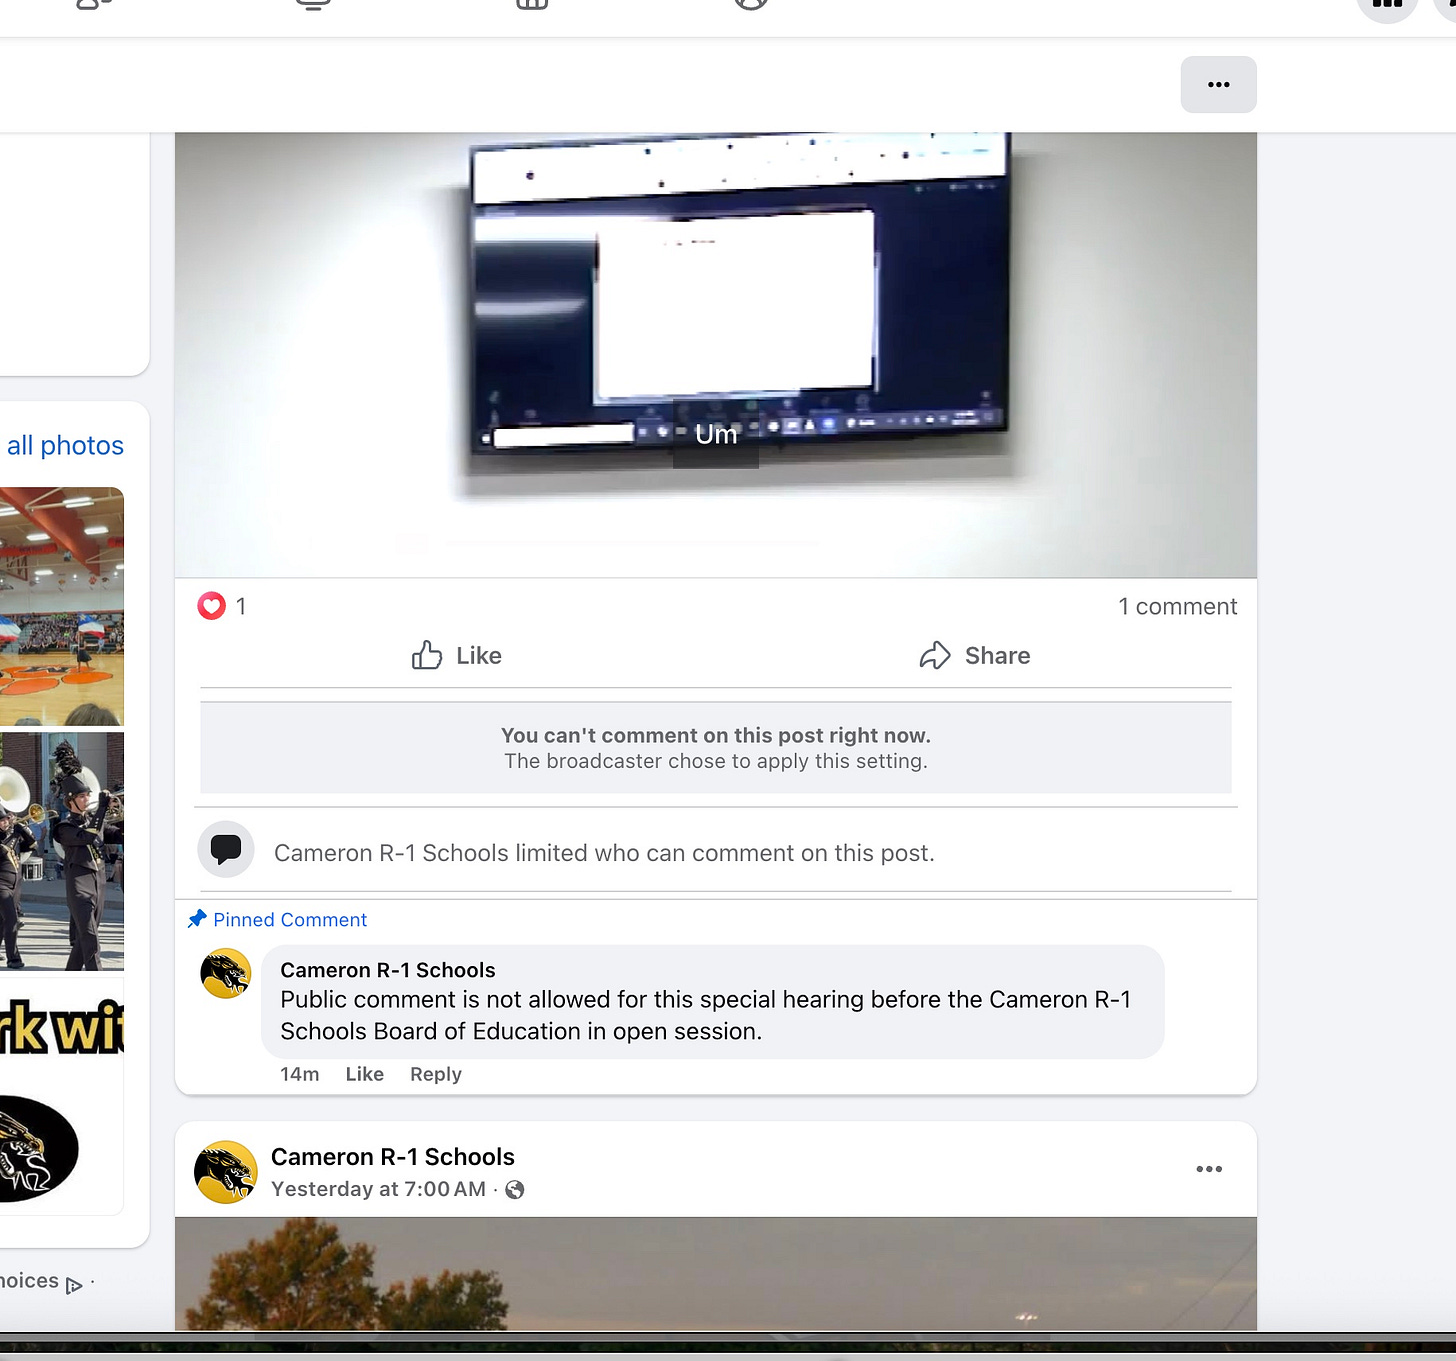The width and height of the screenshot is (1456, 1361).
Task: Click the public globe audience icon
Action: click(x=515, y=1189)
